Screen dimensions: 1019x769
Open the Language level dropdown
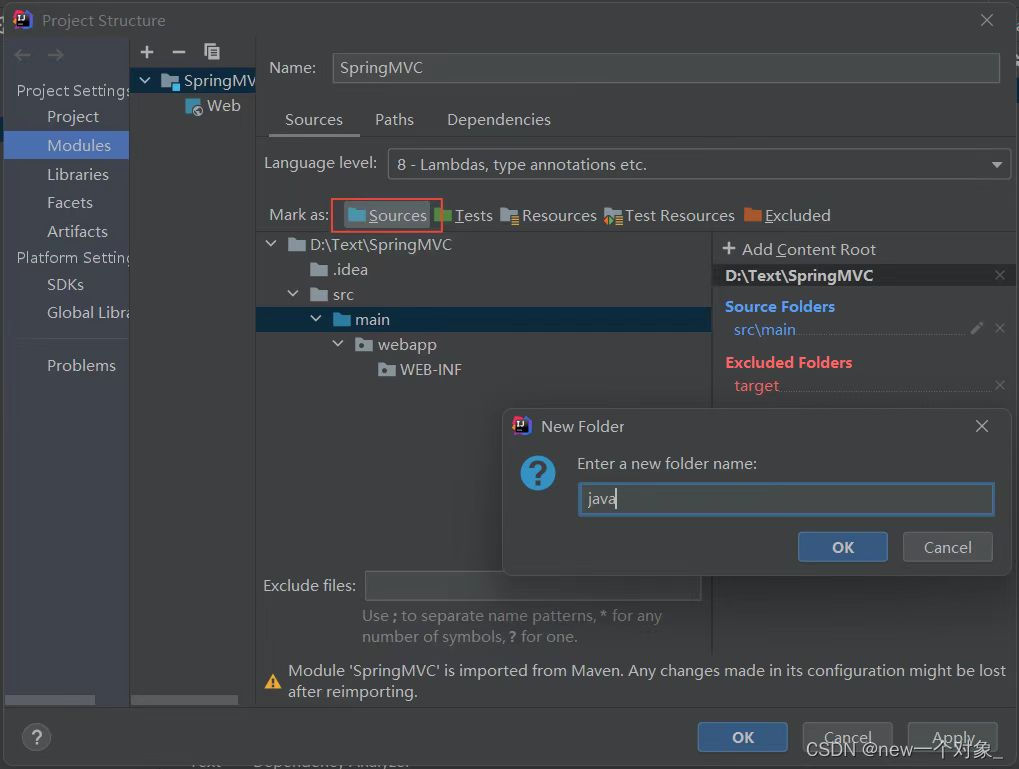click(x=699, y=164)
